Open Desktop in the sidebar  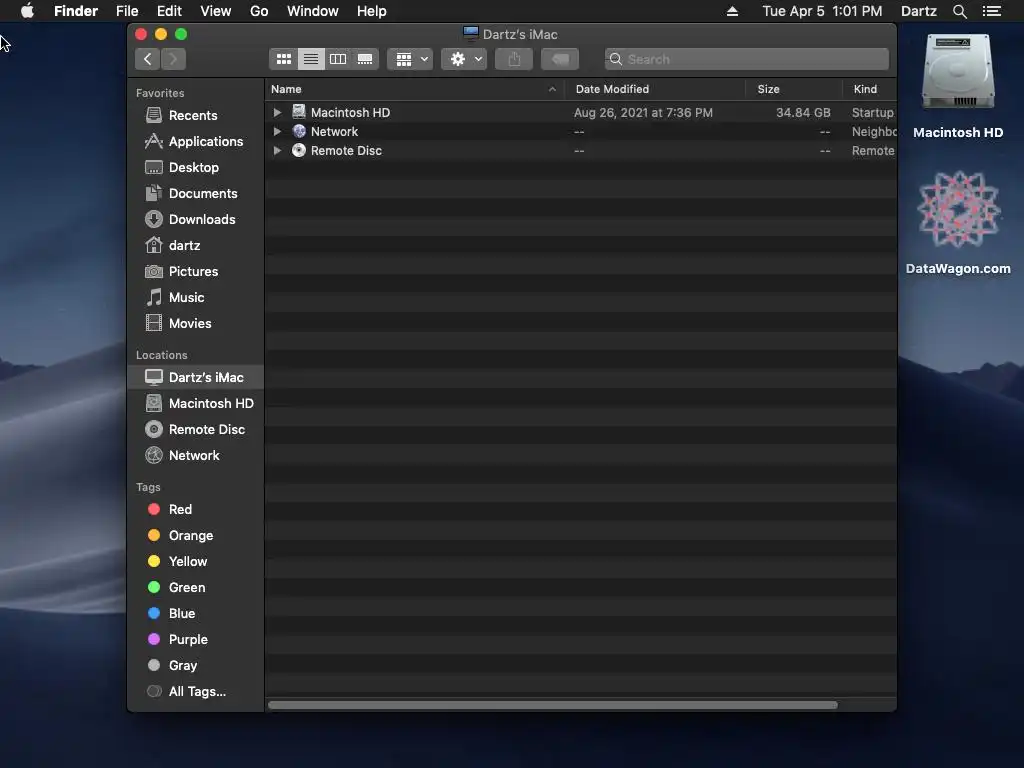coord(195,168)
